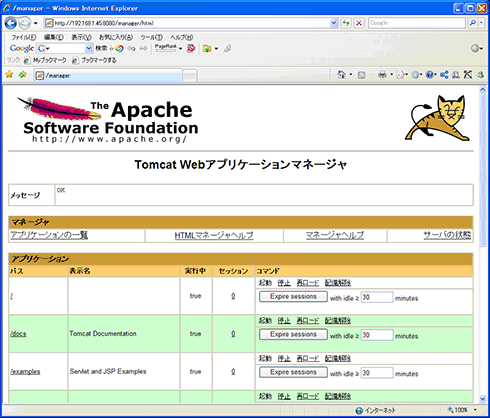Click Expire sessions for the /examples row
Viewport: 490px width, 418px height.
tap(293, 372)
